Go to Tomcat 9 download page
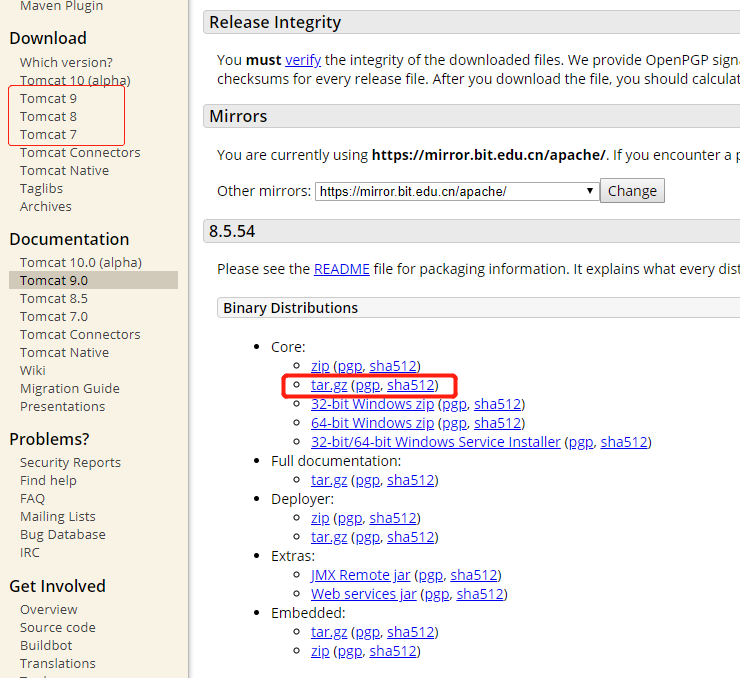 click(48, 98)
